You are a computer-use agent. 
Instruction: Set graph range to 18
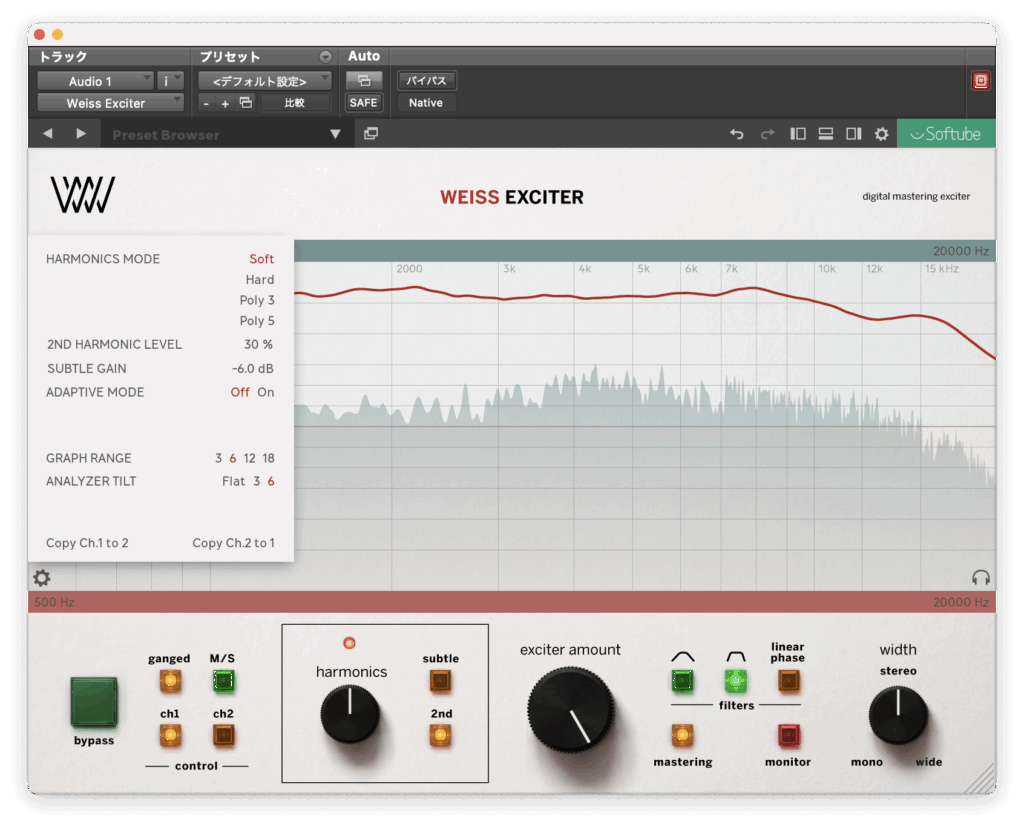[268, 458]
